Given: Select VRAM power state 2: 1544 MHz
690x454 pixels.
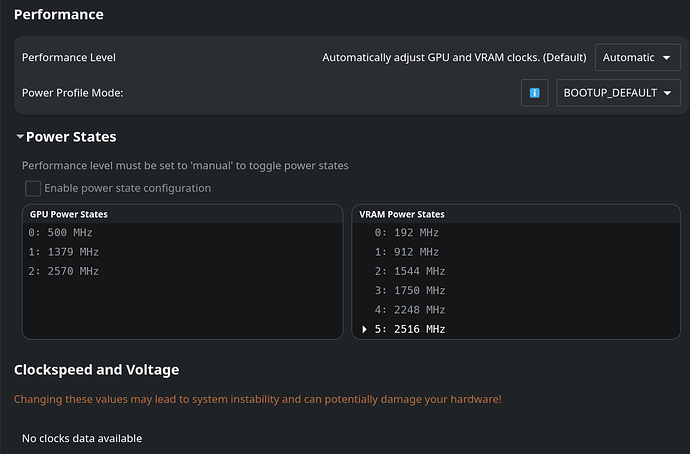Looking at the screenshot, I should pyautogui.click(x=516, y=271).
